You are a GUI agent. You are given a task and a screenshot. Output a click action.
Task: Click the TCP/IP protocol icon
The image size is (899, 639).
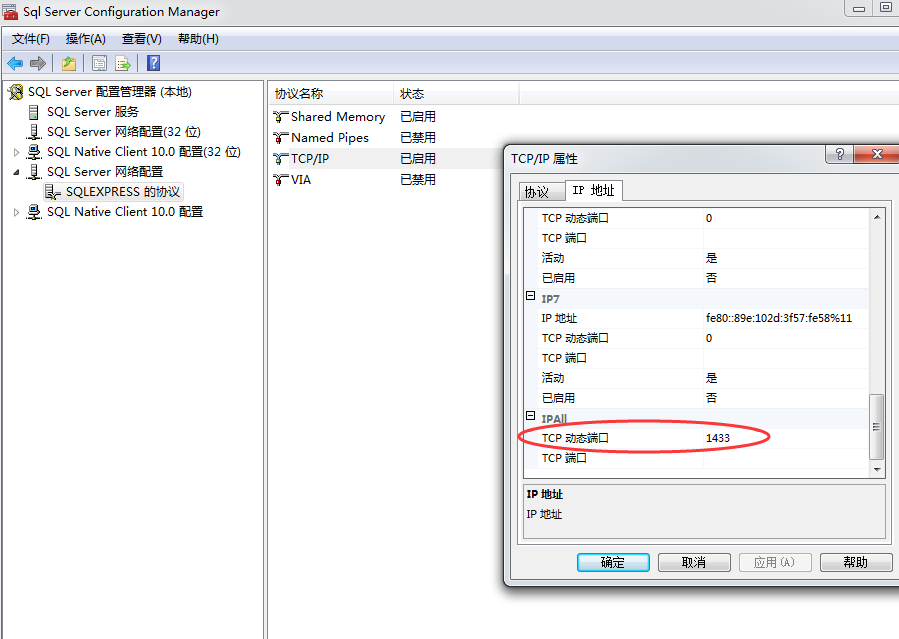[x=281, y=159]
